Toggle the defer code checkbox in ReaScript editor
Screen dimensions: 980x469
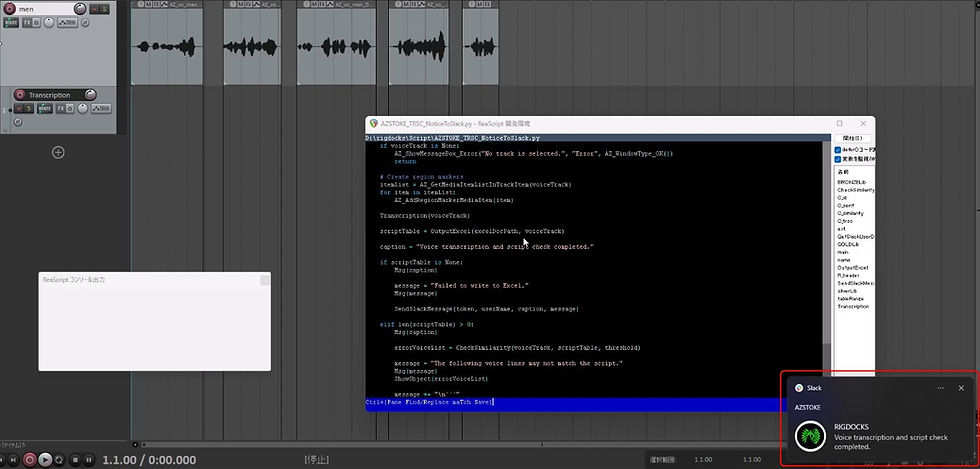click(839, 150)
